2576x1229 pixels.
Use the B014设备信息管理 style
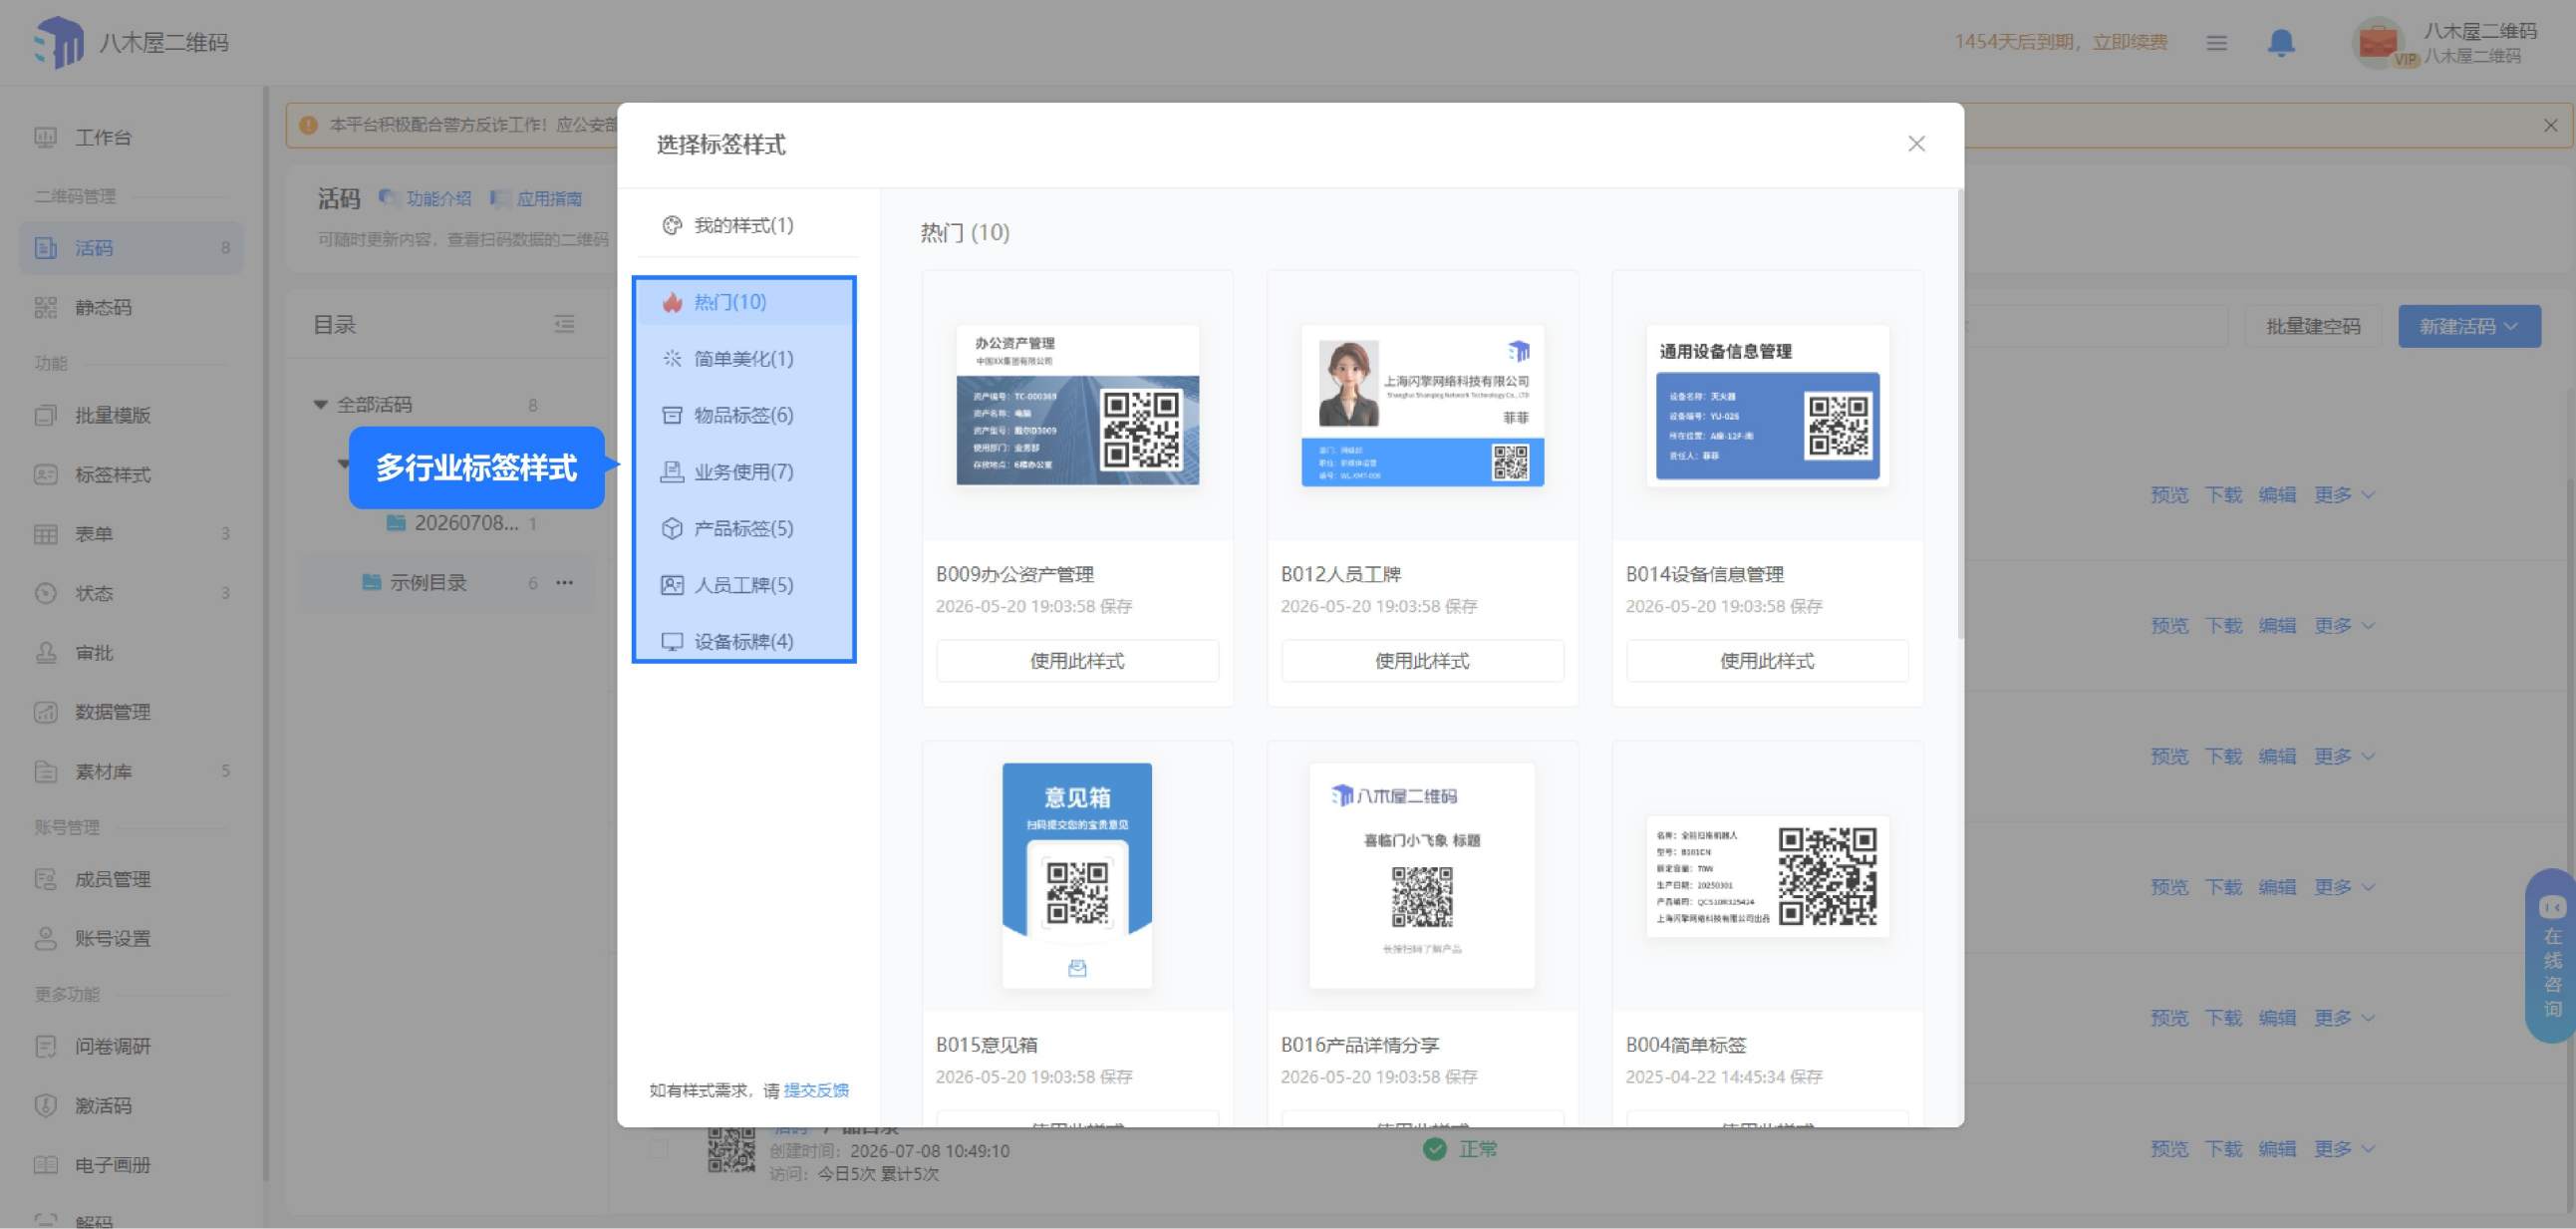1767,661
